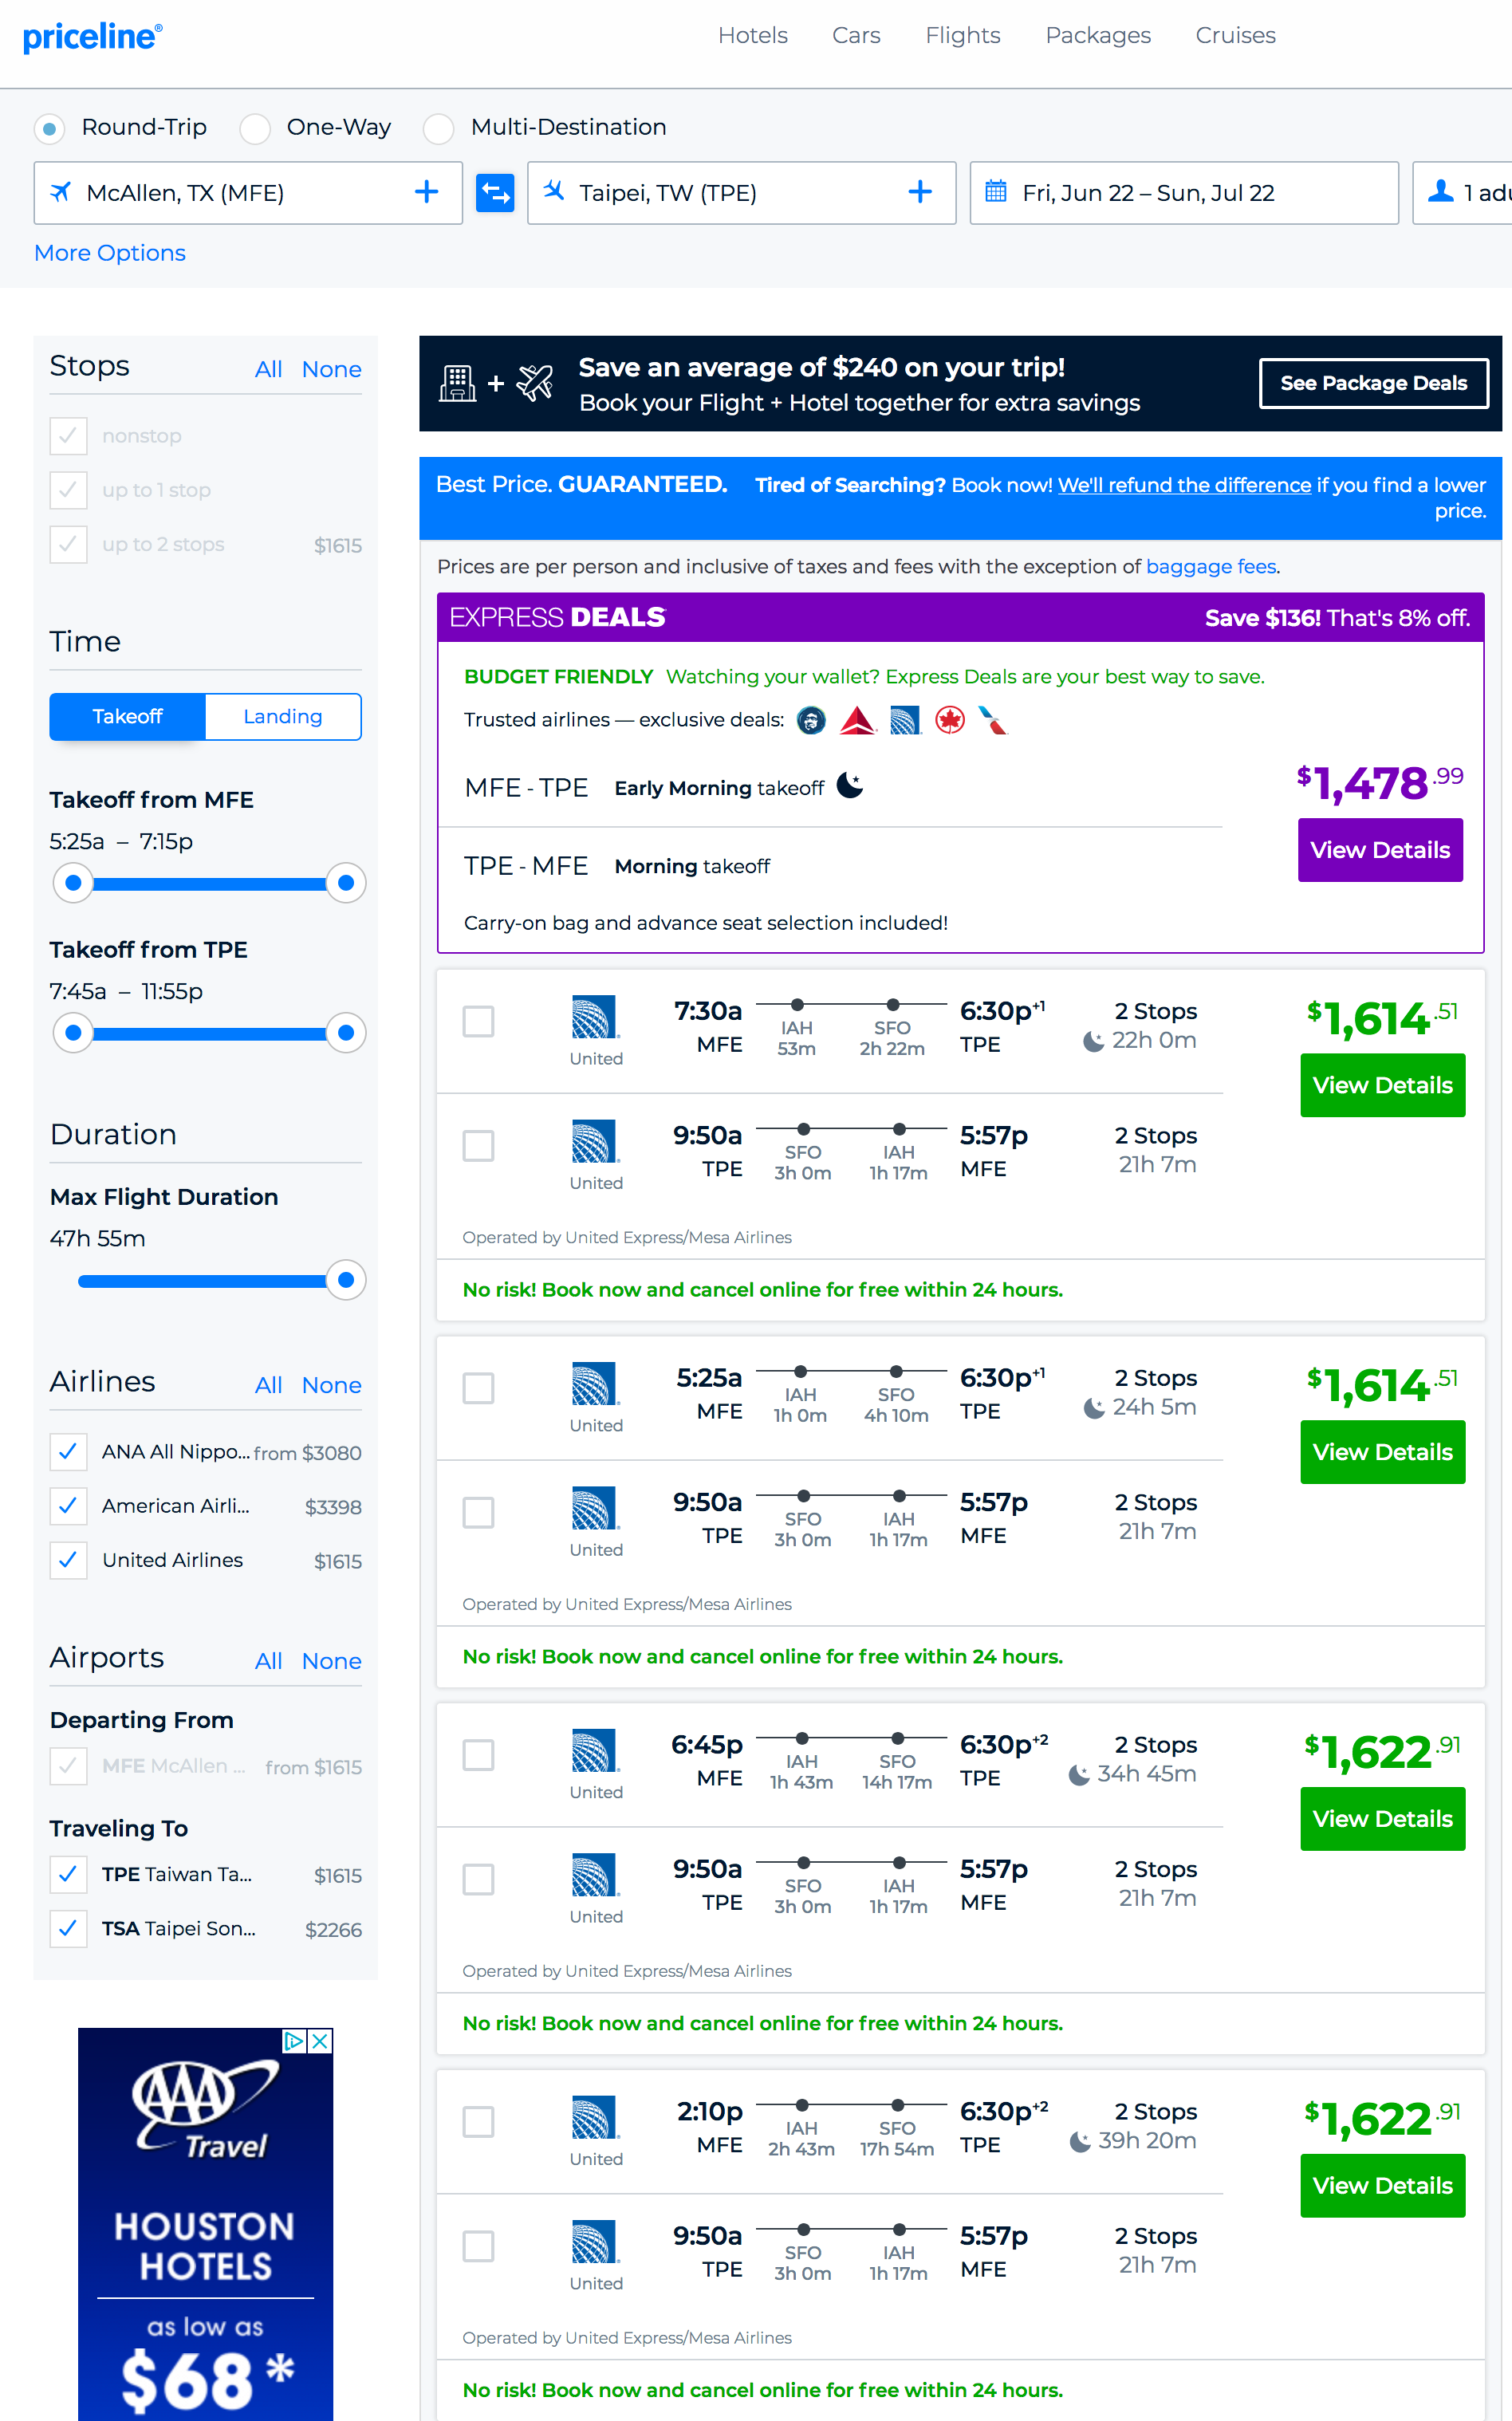Click the McAllen, TX (MFE) origin field

(x=248, y=192)
